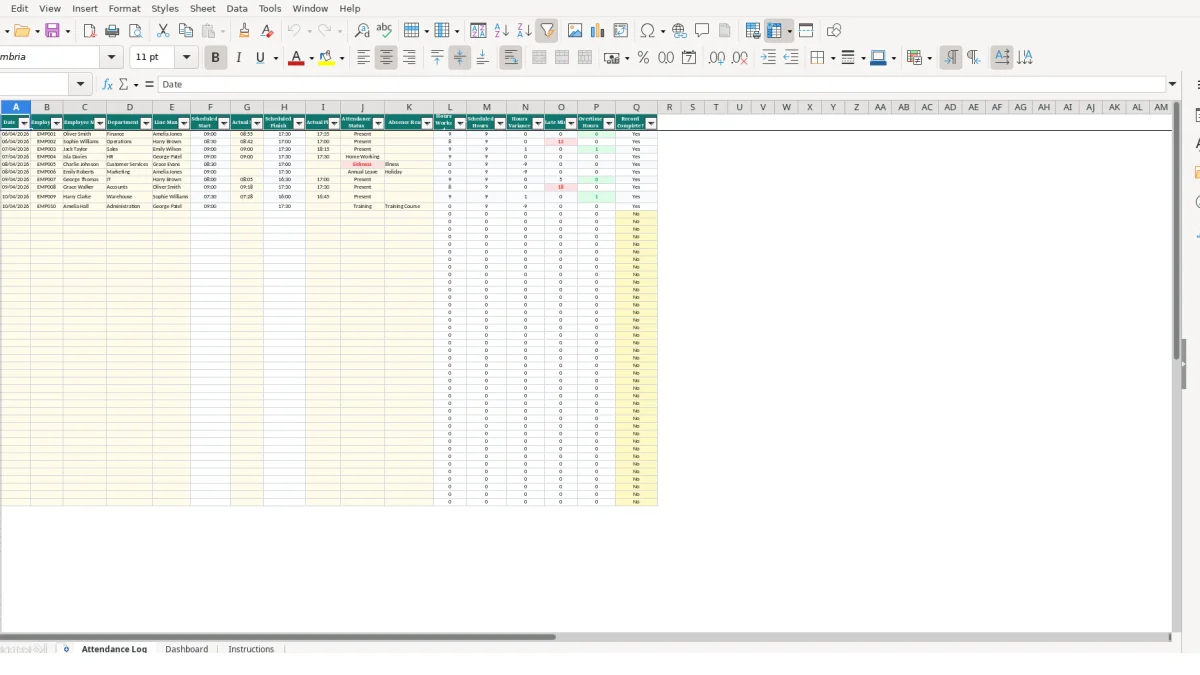Screen dimensions: 1200x675
Task: Click the Print icon
Action: [112, 31]
